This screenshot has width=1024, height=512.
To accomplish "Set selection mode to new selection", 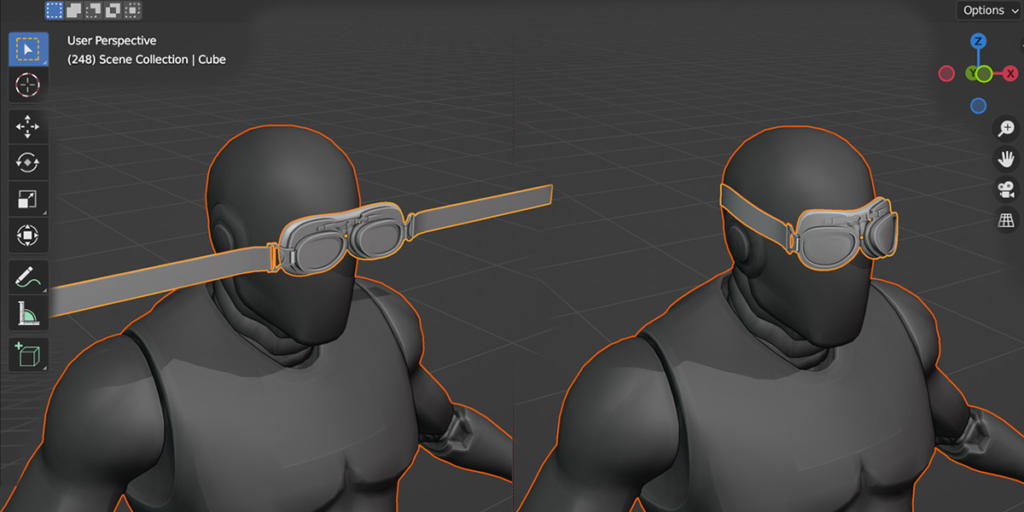I will pyautogui.click(x=55, y=11).
